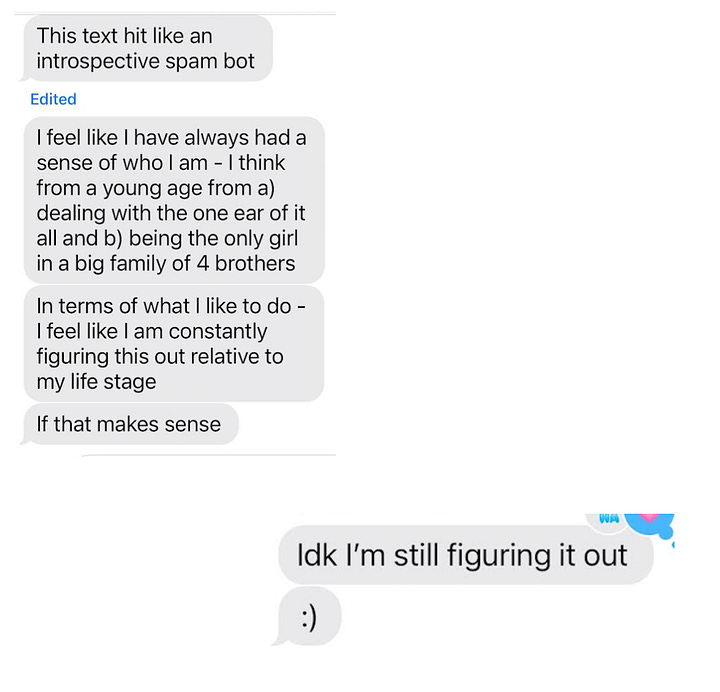Click the phrase '4 brothers' in the message
The height and width of the screenshot is (692, 720).
click(x=246, y=264)
